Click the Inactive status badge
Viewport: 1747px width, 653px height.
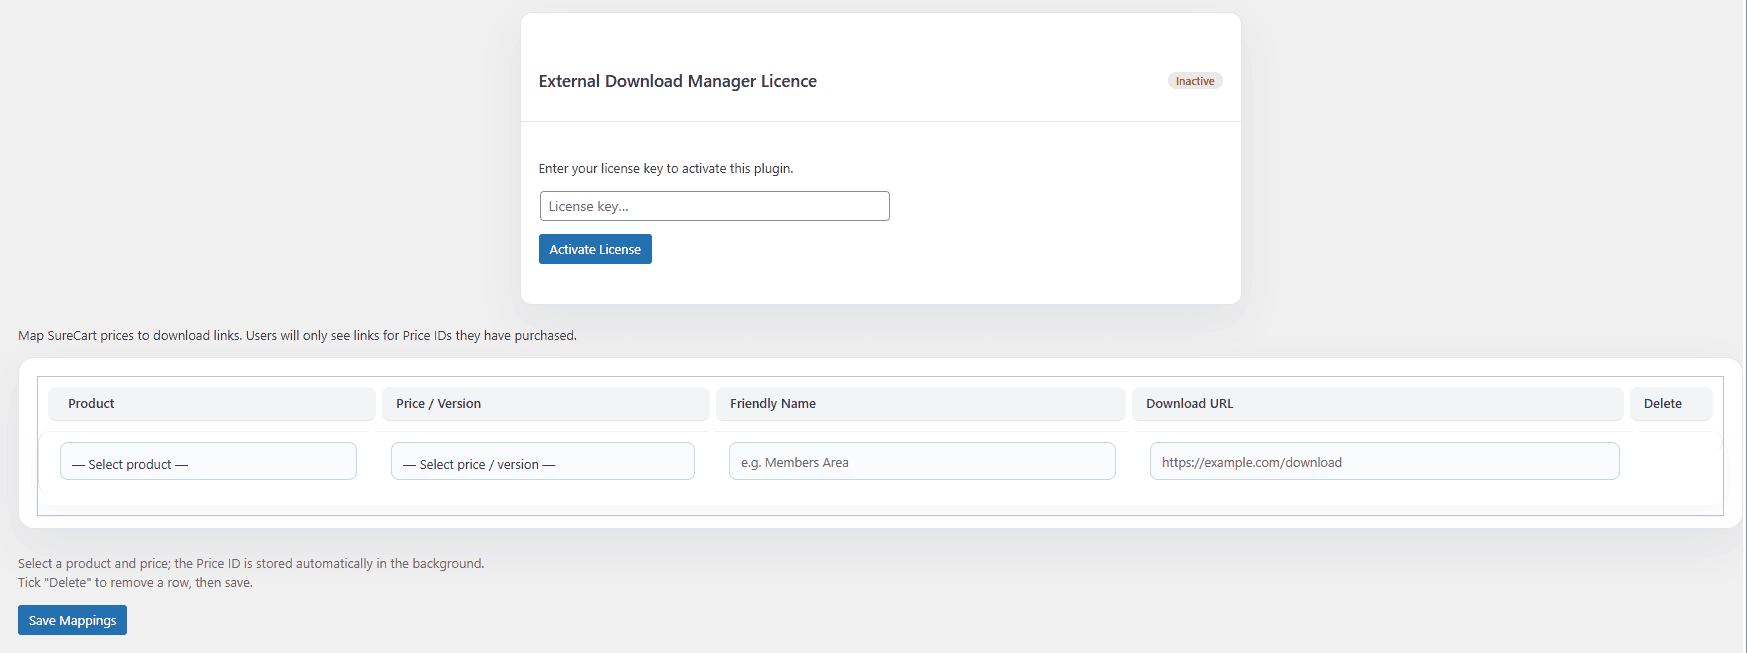(x=1195, y=81)
